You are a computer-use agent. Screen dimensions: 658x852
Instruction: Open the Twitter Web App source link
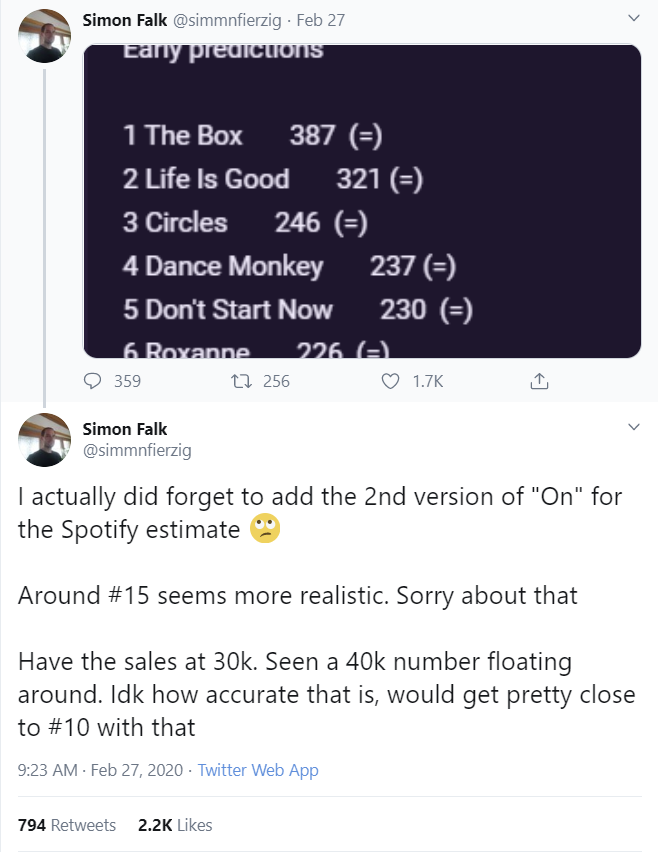pos(258,770)
